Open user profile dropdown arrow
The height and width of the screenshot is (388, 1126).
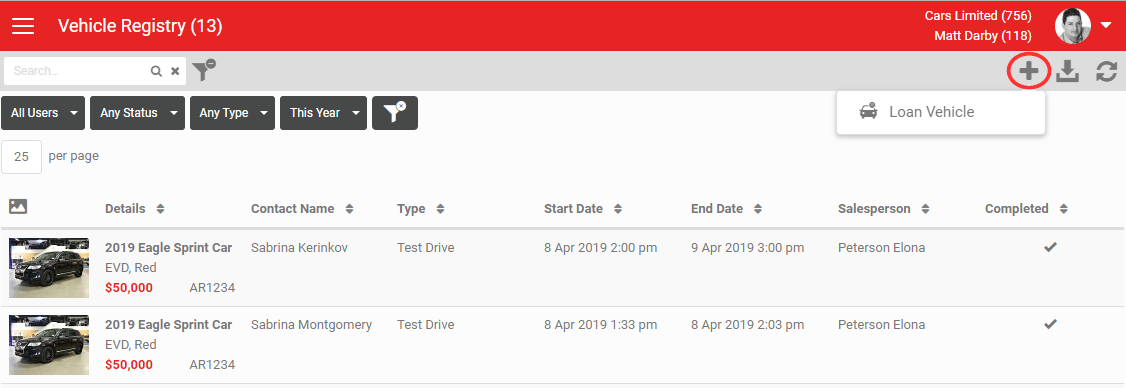pos(1105,25)
